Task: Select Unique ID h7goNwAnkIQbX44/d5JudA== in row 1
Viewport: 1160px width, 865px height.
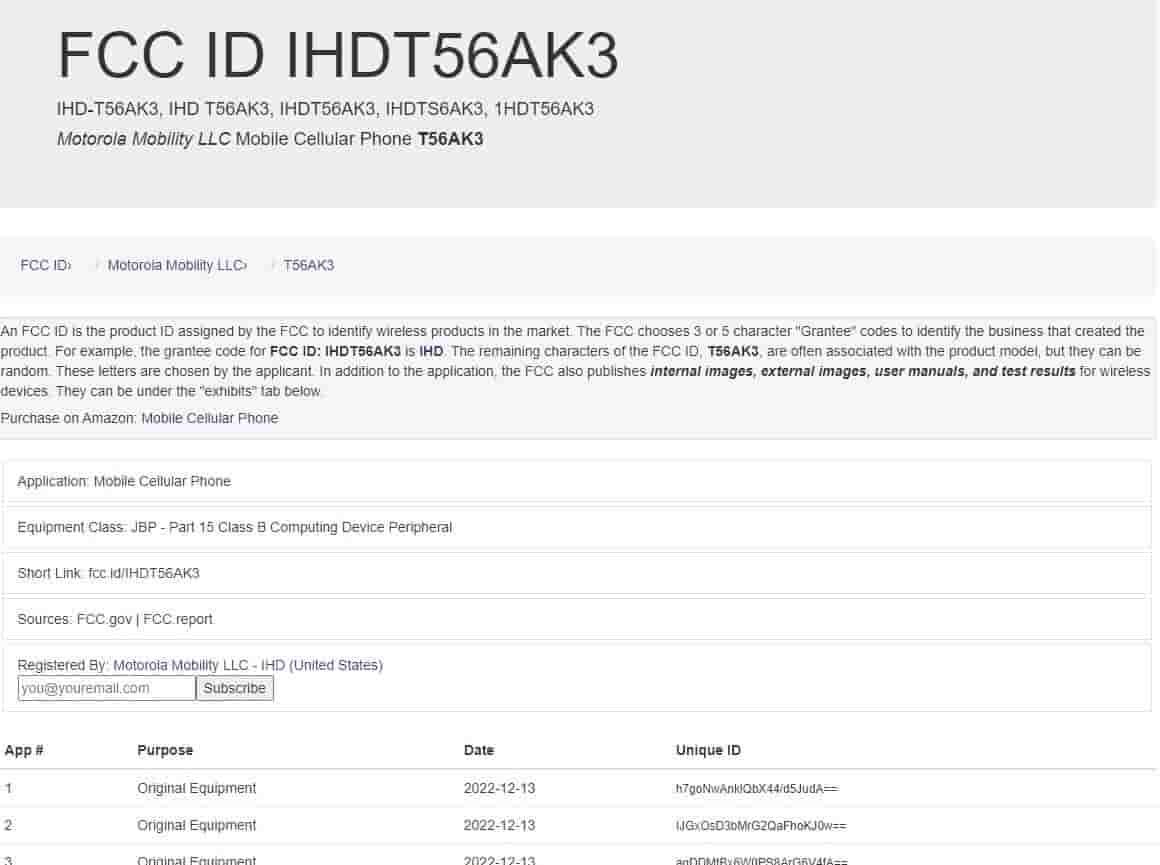Action: click(x=756, y=789)
